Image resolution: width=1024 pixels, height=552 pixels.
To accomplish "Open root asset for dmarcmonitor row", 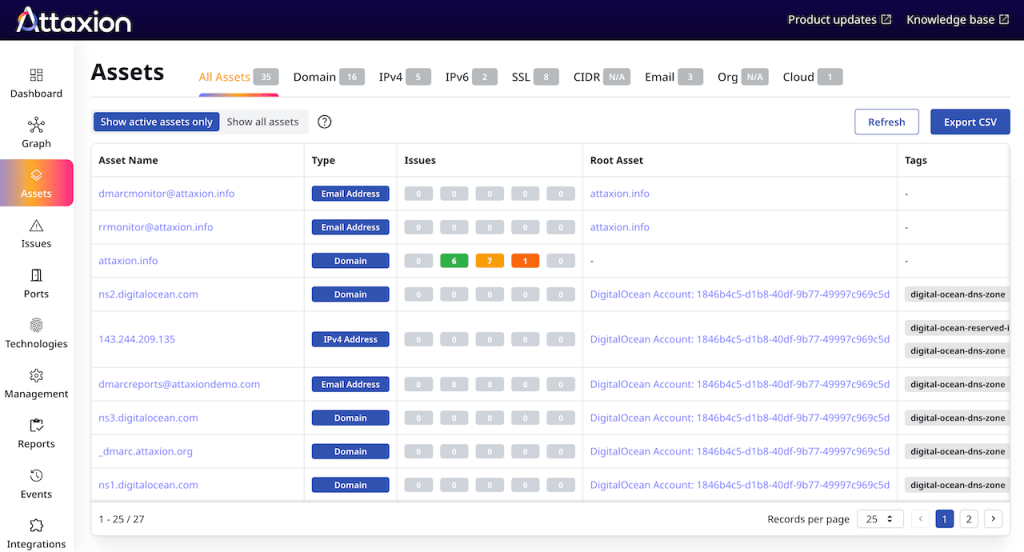I will (620, 193).
